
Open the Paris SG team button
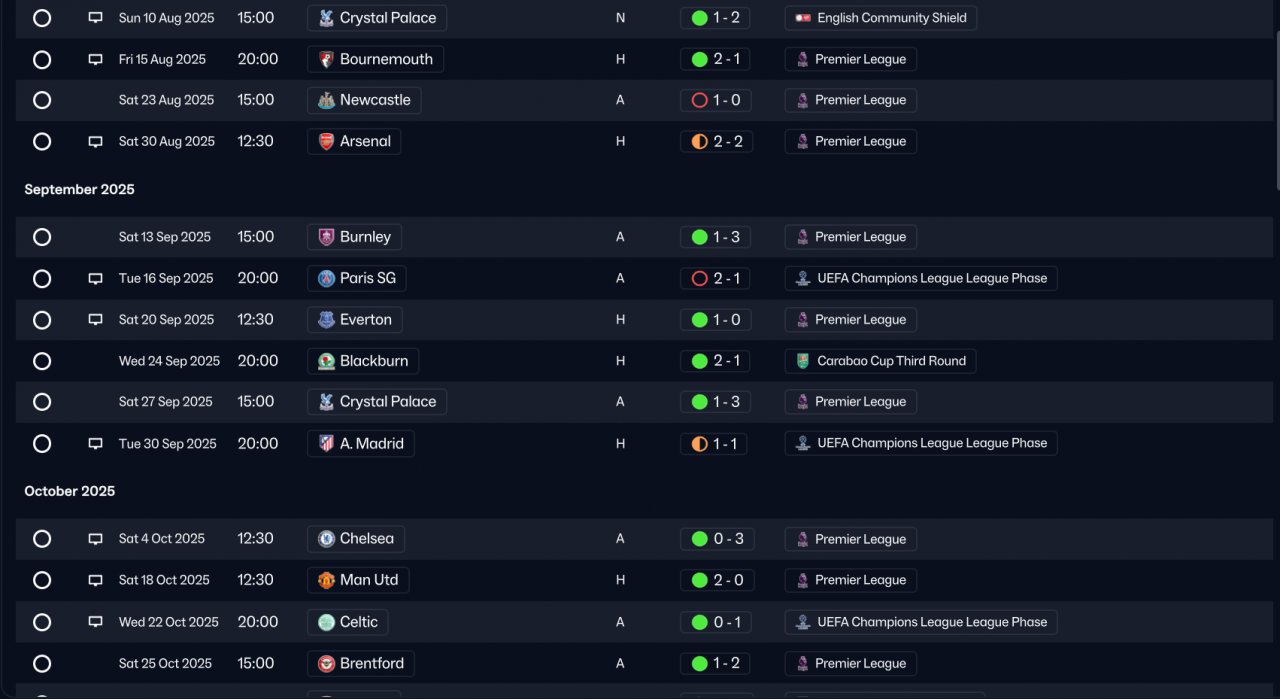point(357,278)
